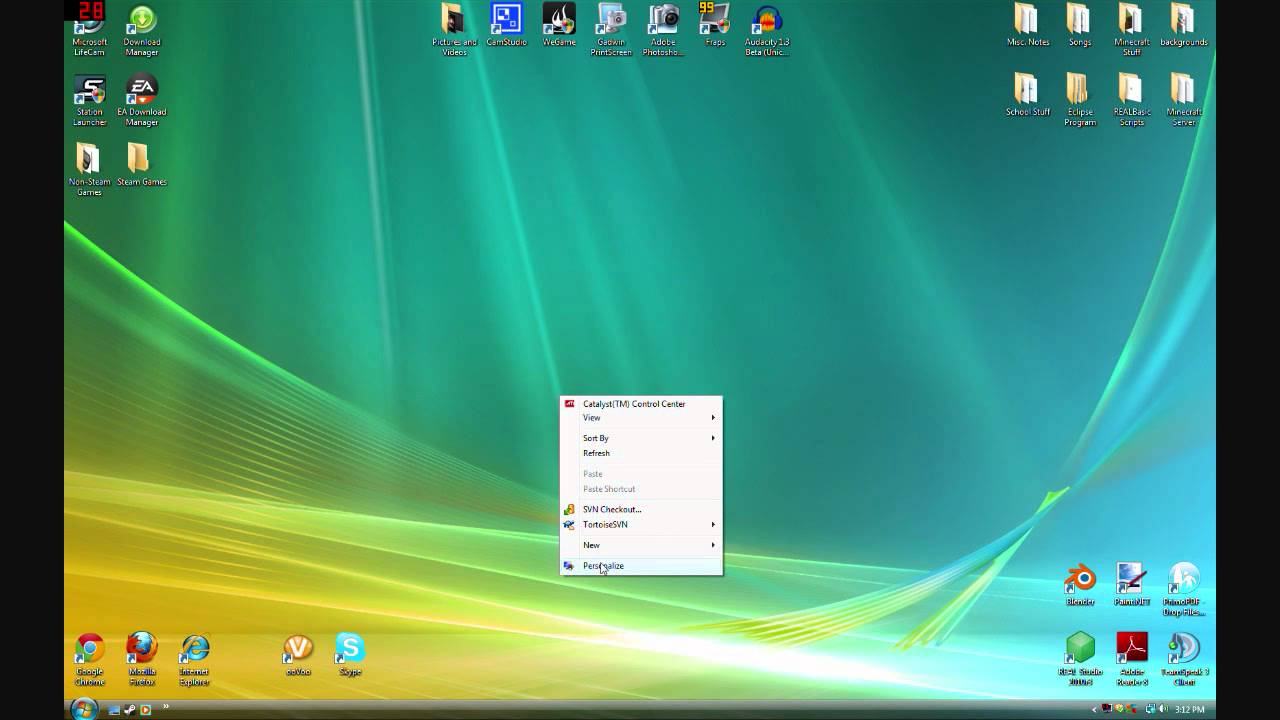This screenshot has width=1280, height=720.
Task: Expand the New submenu
Action: (641, 545)
